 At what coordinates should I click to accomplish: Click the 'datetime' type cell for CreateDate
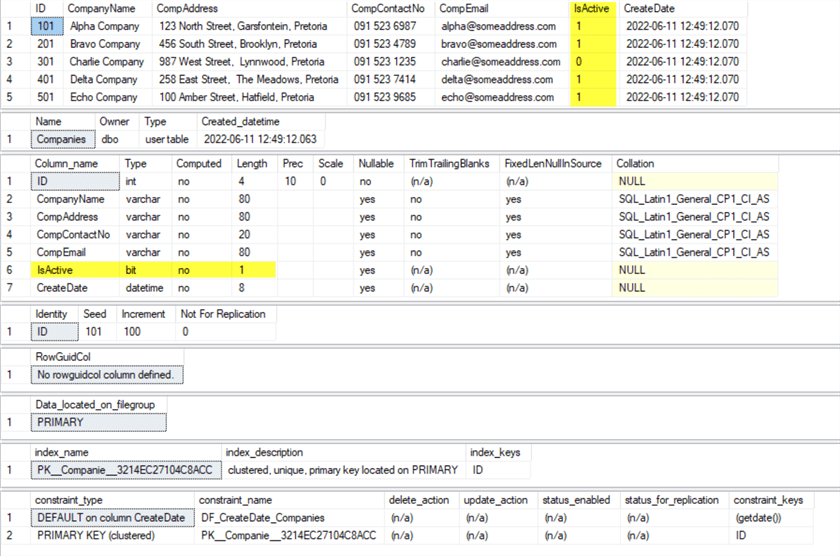pos(145,288)
